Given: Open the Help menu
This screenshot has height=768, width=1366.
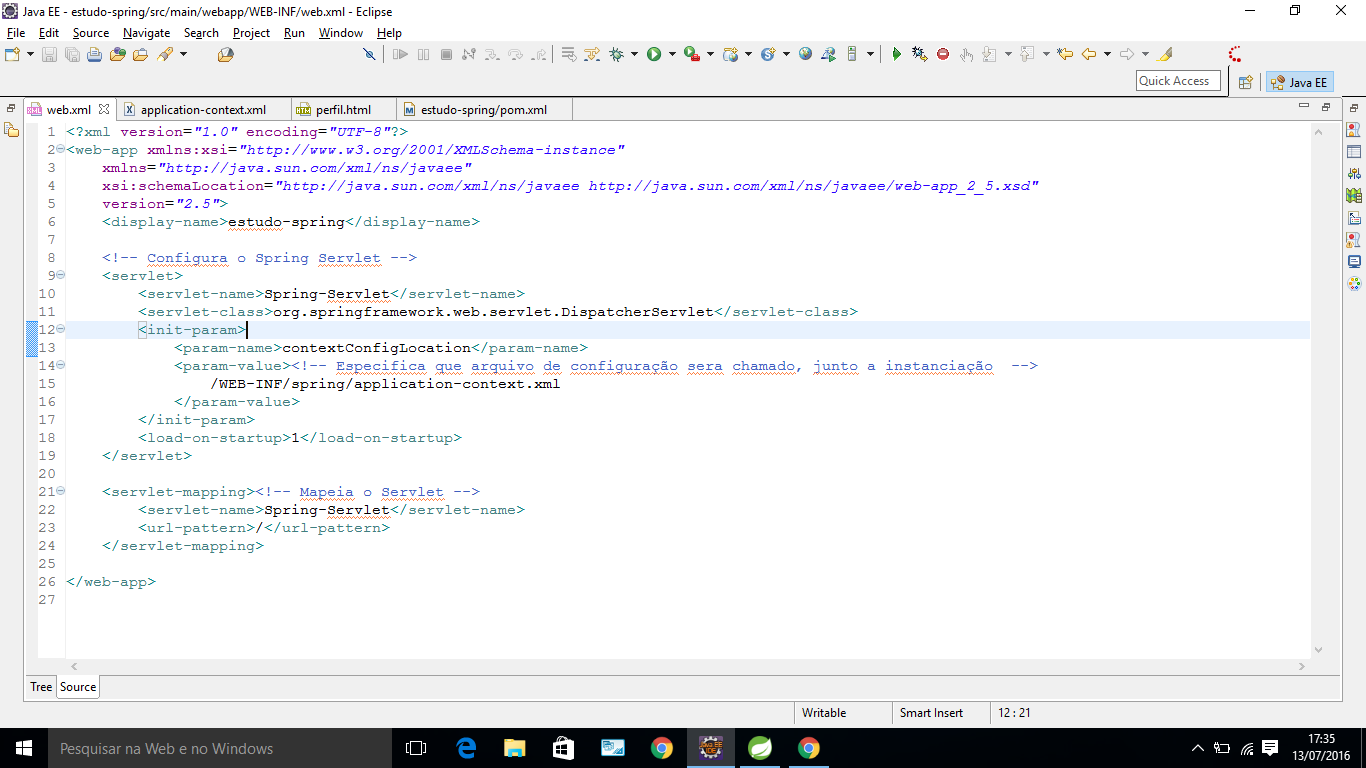Looking at the screenshot, I should click(389, 33).
